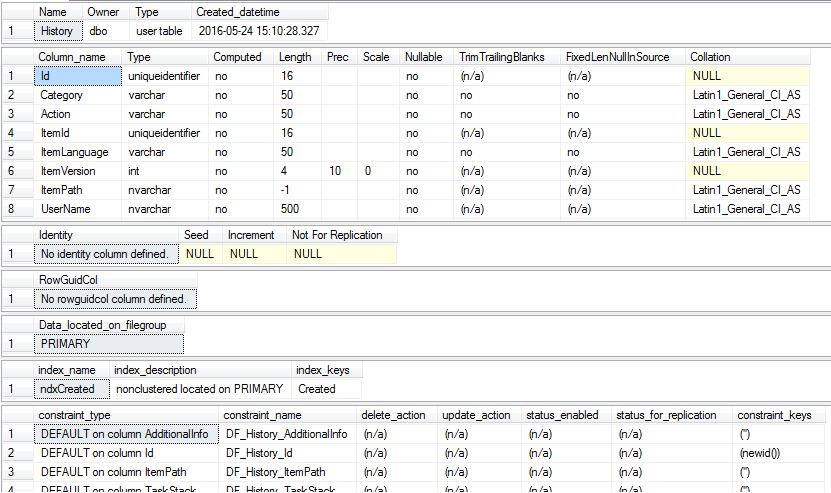Click Latin1_General_CI_AS collation in Category row
831x493 pixels.
point(747,95)
